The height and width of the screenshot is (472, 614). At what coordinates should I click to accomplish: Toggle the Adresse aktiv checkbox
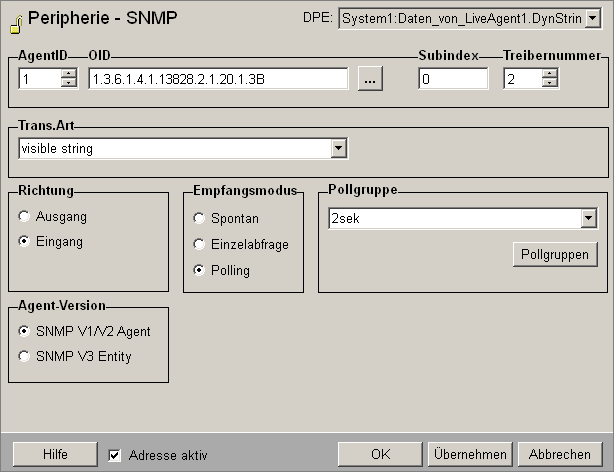(115, 454)
